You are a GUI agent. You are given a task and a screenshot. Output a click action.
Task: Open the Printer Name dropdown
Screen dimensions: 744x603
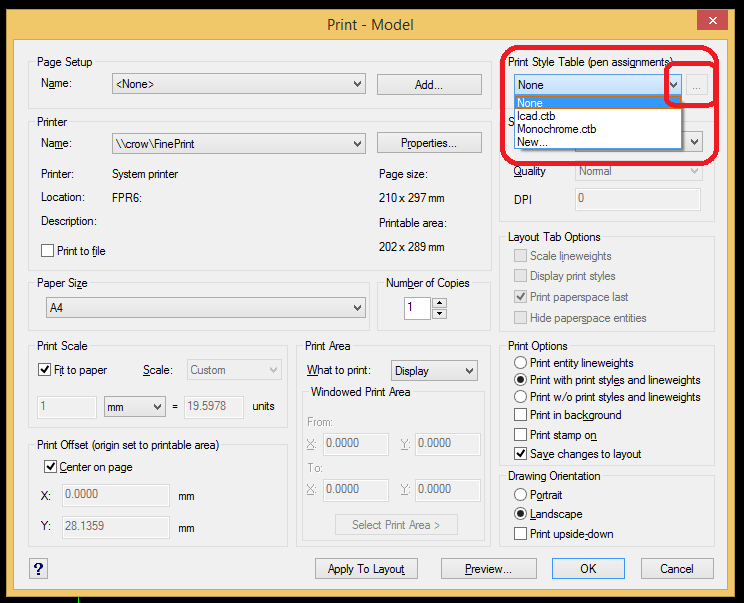coord(239,143)
